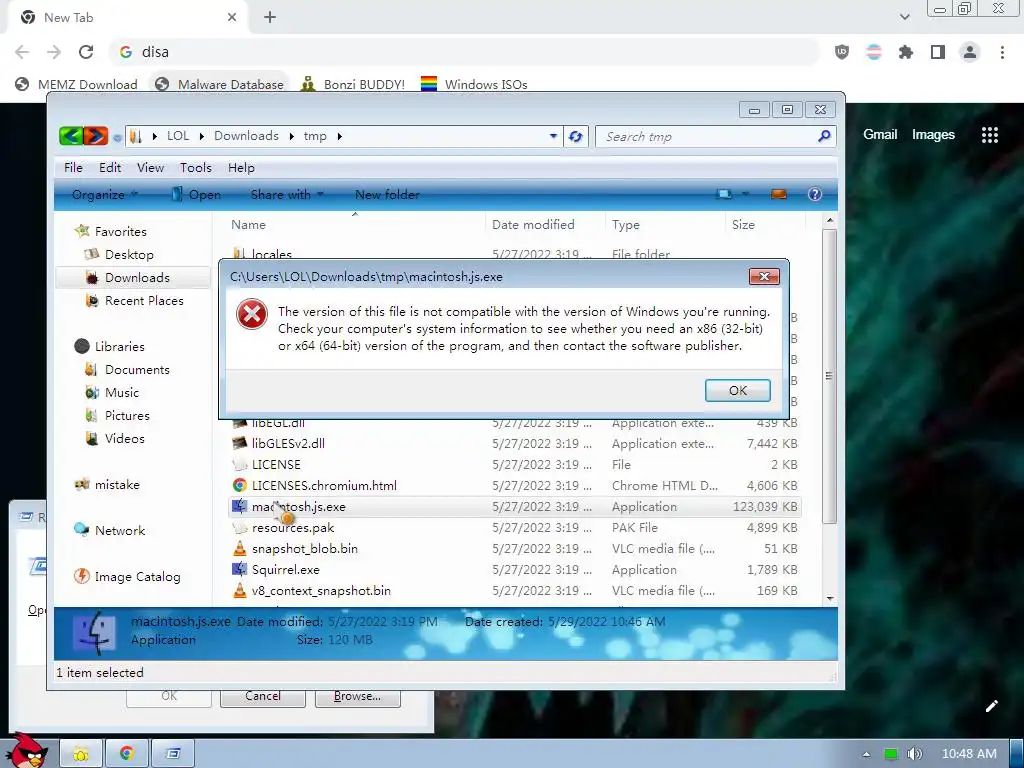Click the v8_context_snapshot.bin VLC cone icon
Screen dimensions: 1024x768
[x=240, y=590]
